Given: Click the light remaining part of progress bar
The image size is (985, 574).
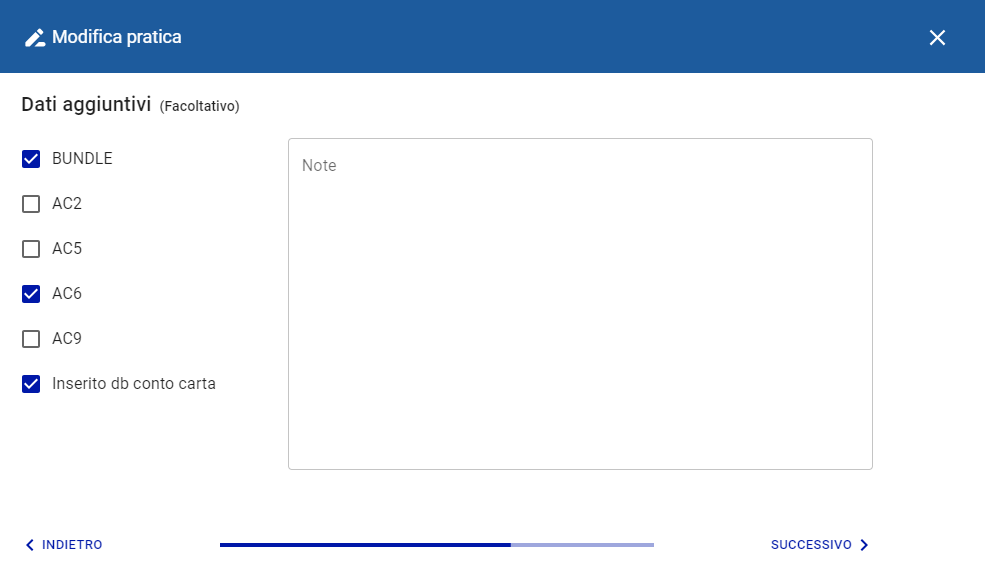Looking at the screenshot, I should [582, 545].
